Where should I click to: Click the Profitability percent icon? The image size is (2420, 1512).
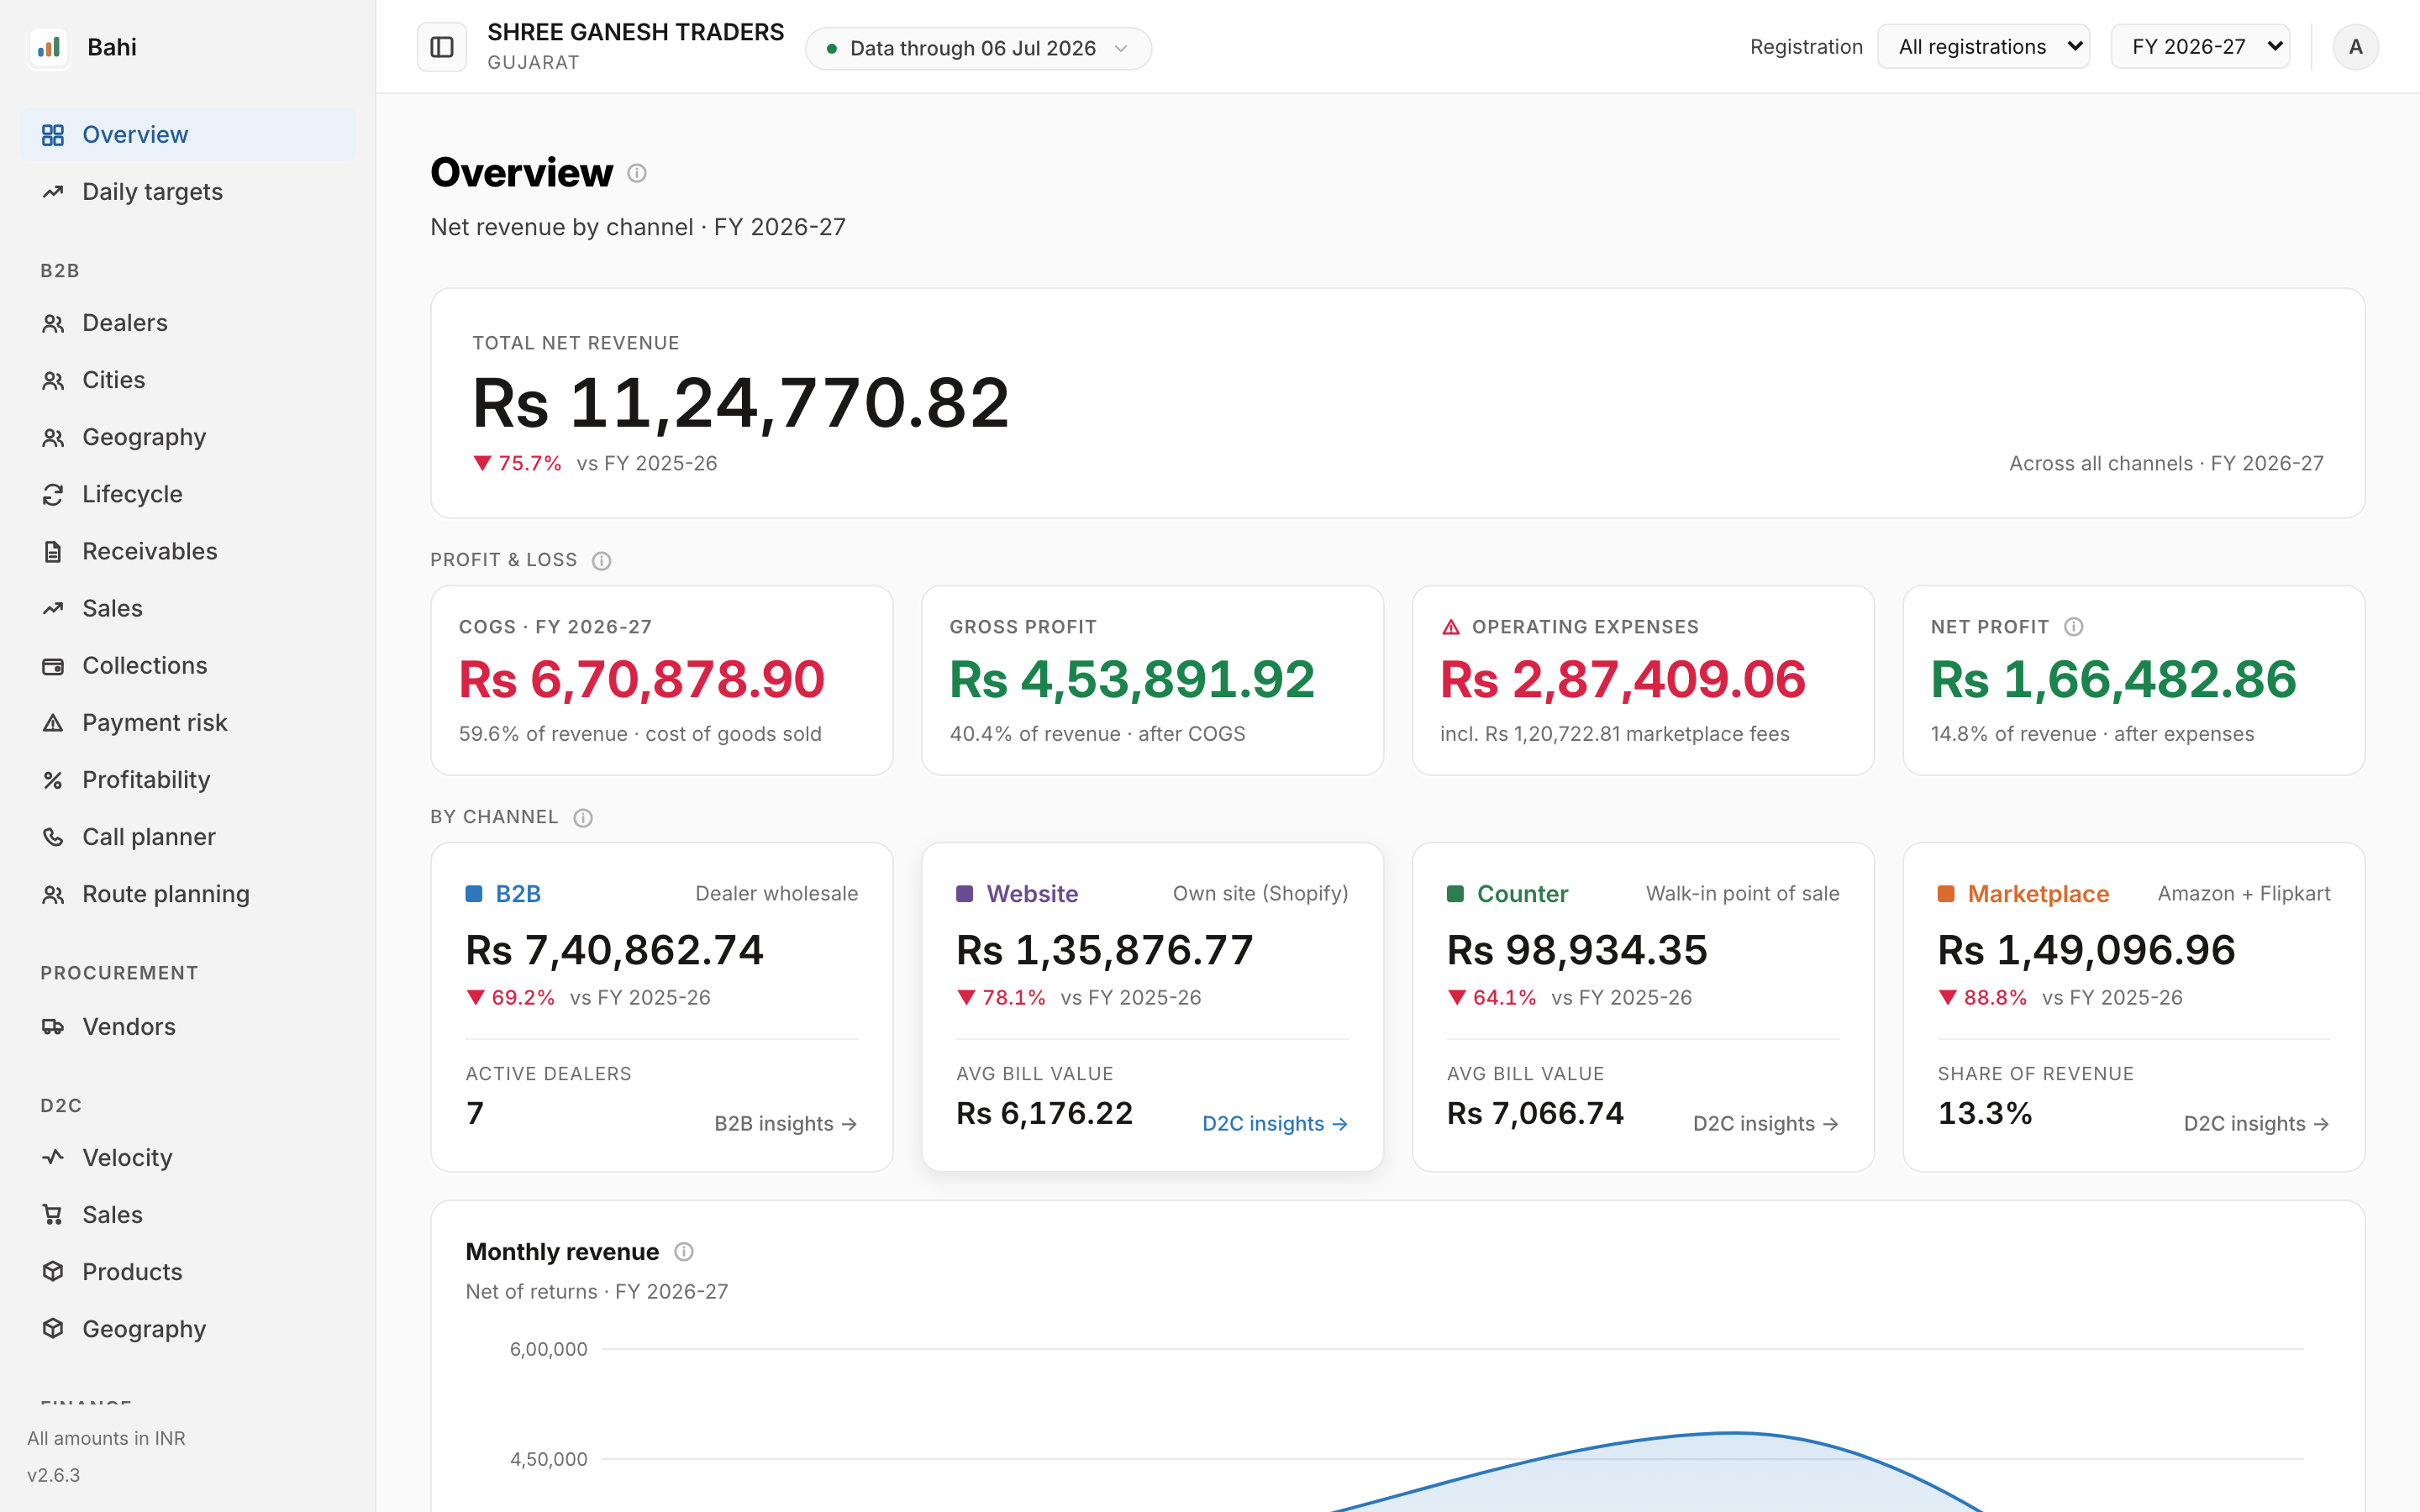tap(53, 780)
